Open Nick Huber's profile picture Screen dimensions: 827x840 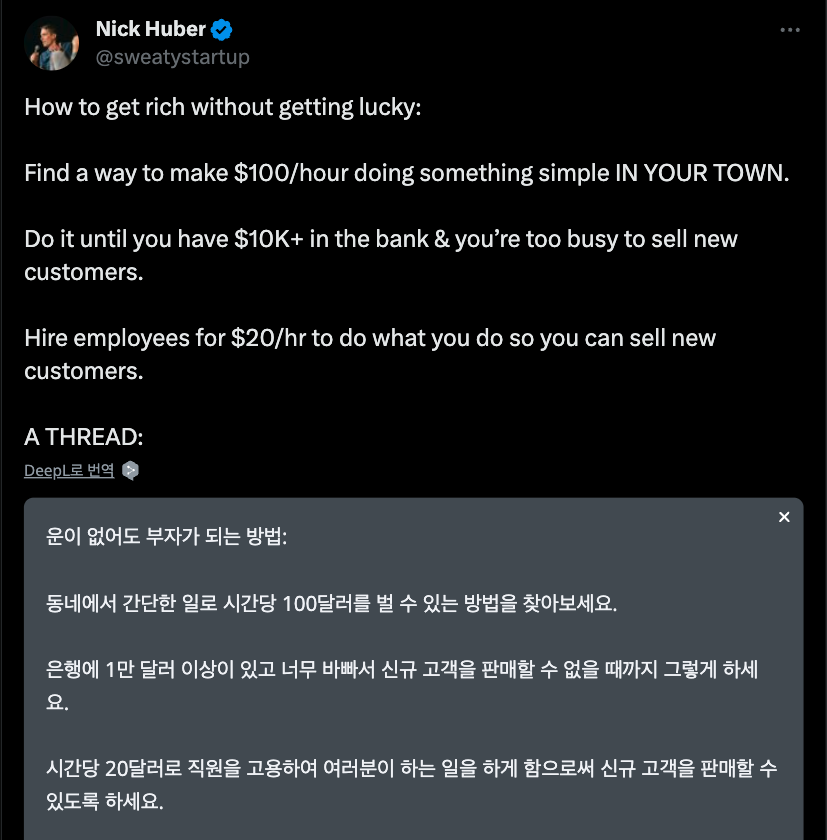51,43
